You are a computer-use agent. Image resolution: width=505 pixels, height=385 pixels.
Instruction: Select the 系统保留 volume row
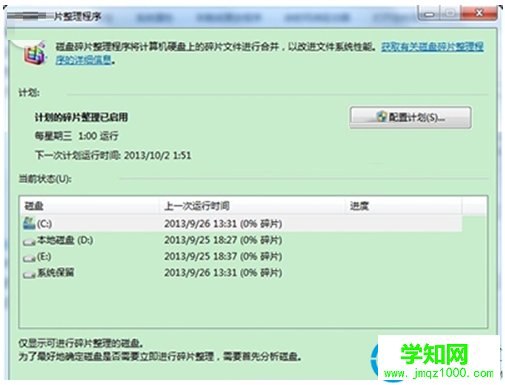(242, 273)
